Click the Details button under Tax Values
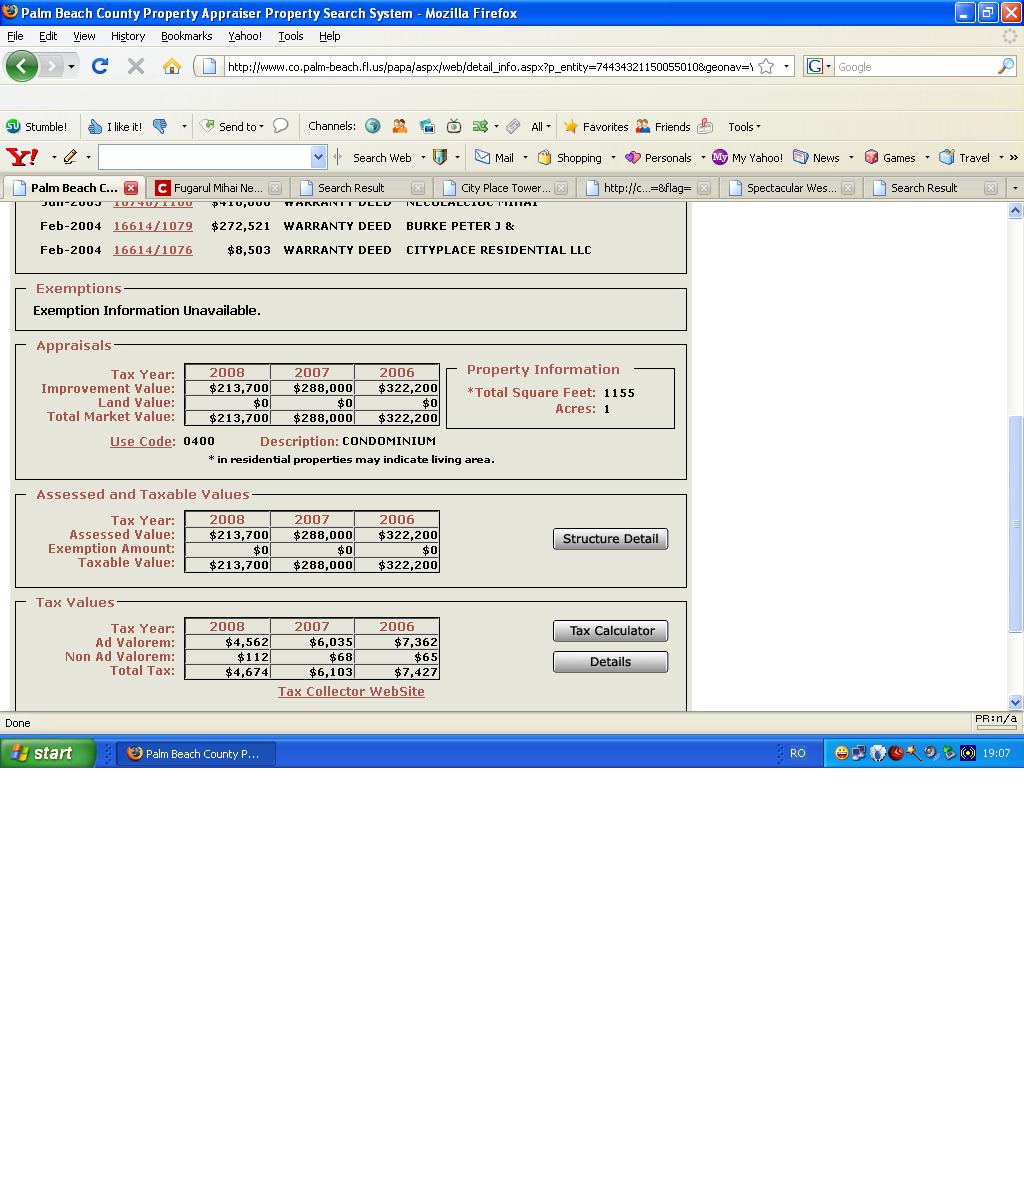1024x1200 pixels. click(610, 662)
